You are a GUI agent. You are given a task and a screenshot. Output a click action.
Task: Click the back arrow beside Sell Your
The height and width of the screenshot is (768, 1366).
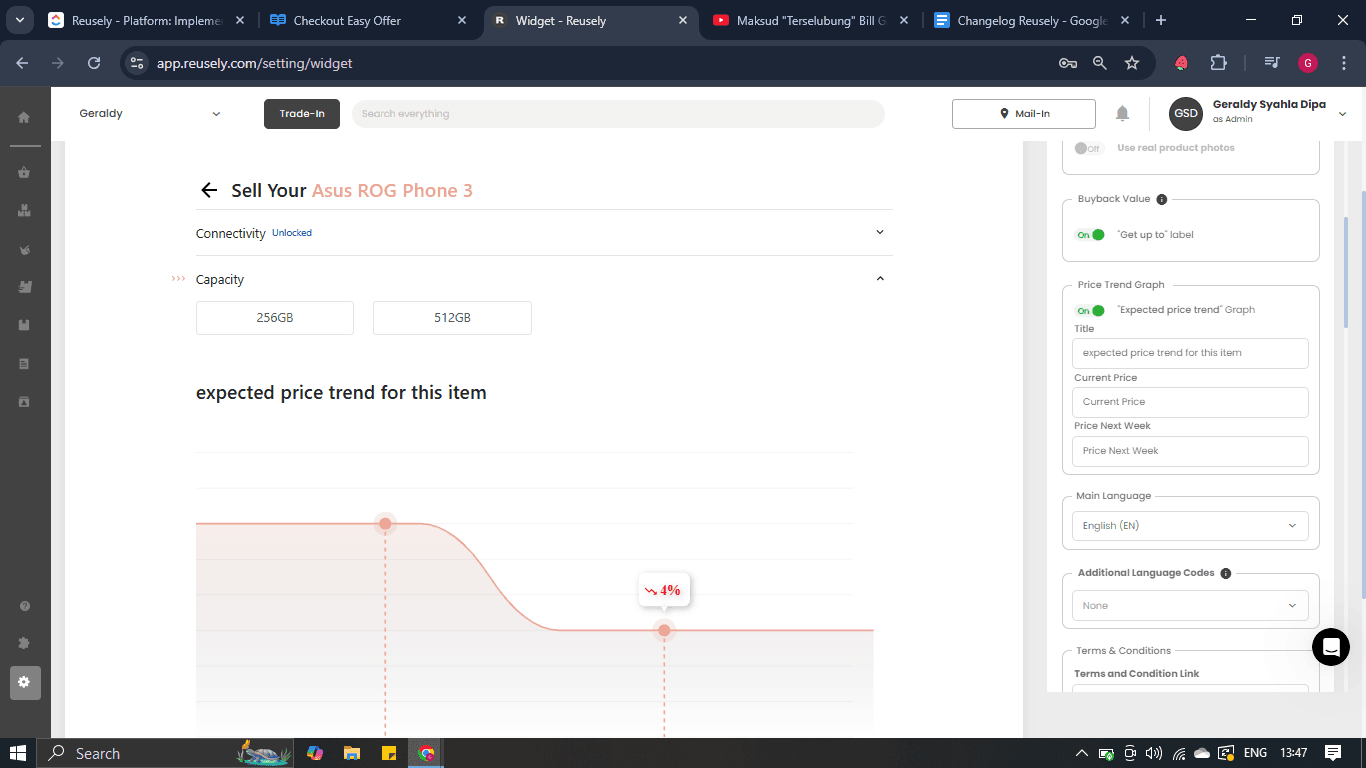click(208, 190)
